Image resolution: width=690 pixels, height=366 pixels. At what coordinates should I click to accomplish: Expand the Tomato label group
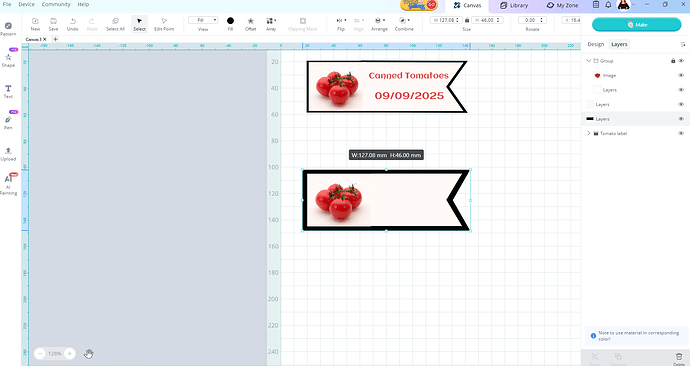pos(588,133)
